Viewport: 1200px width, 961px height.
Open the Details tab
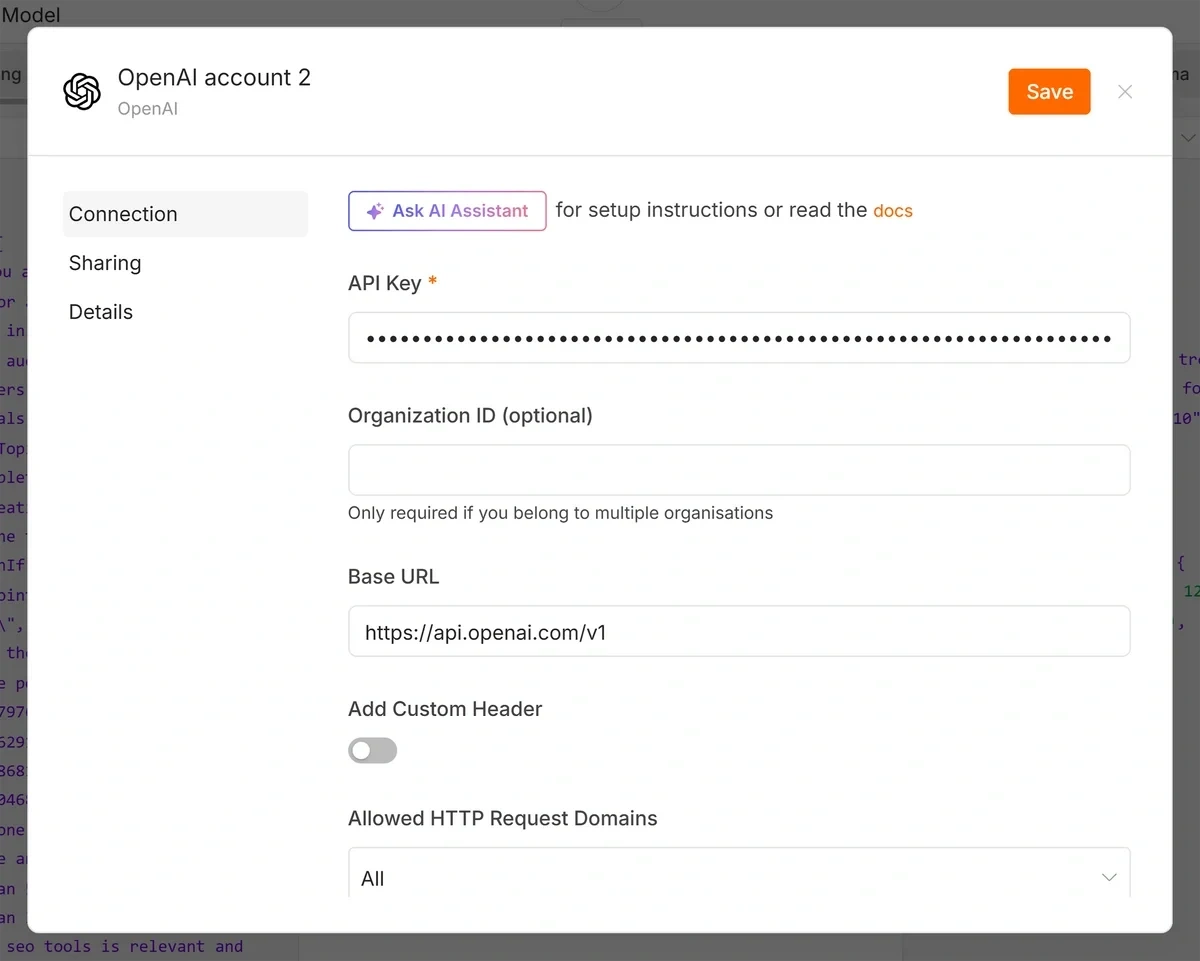tap(185, 312)
